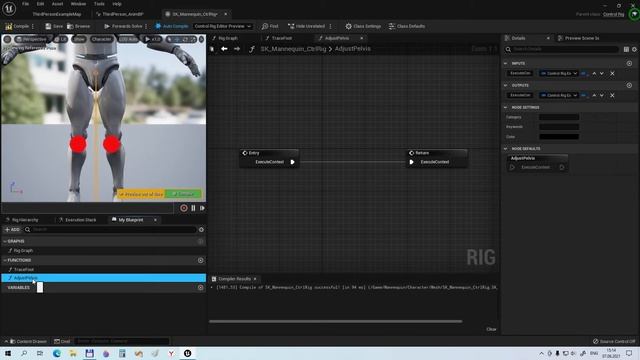Image resolution: width=640 pixels, height=360 pixels.
Task: Open the Asset menu
Action: click(x=57, y=4)
